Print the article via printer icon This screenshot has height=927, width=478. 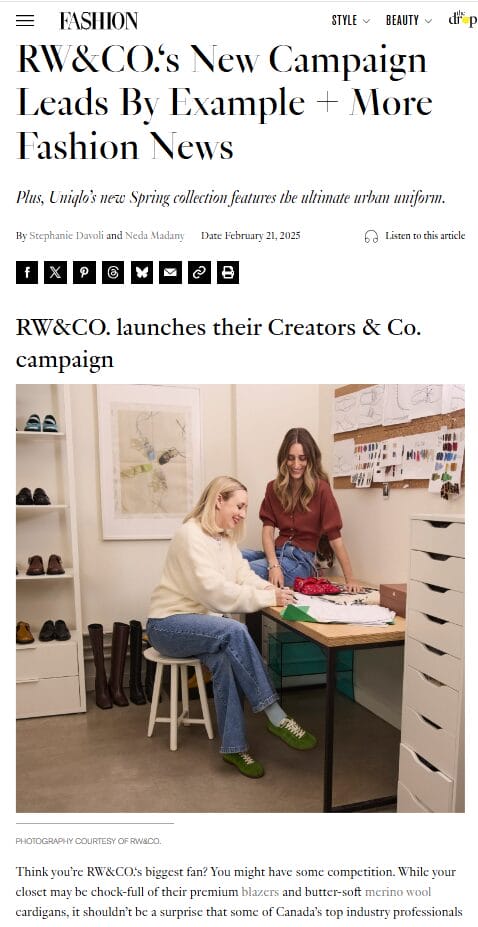[228, 273]
